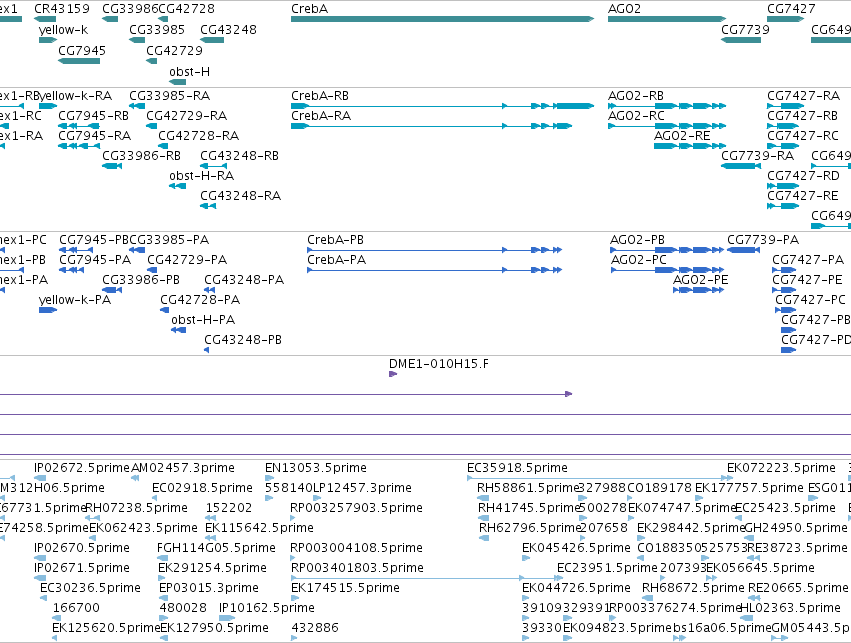This screenshot has width=851, height=643.
Task: Click protein yellow-k-PA label
Action: click(75, 300)
